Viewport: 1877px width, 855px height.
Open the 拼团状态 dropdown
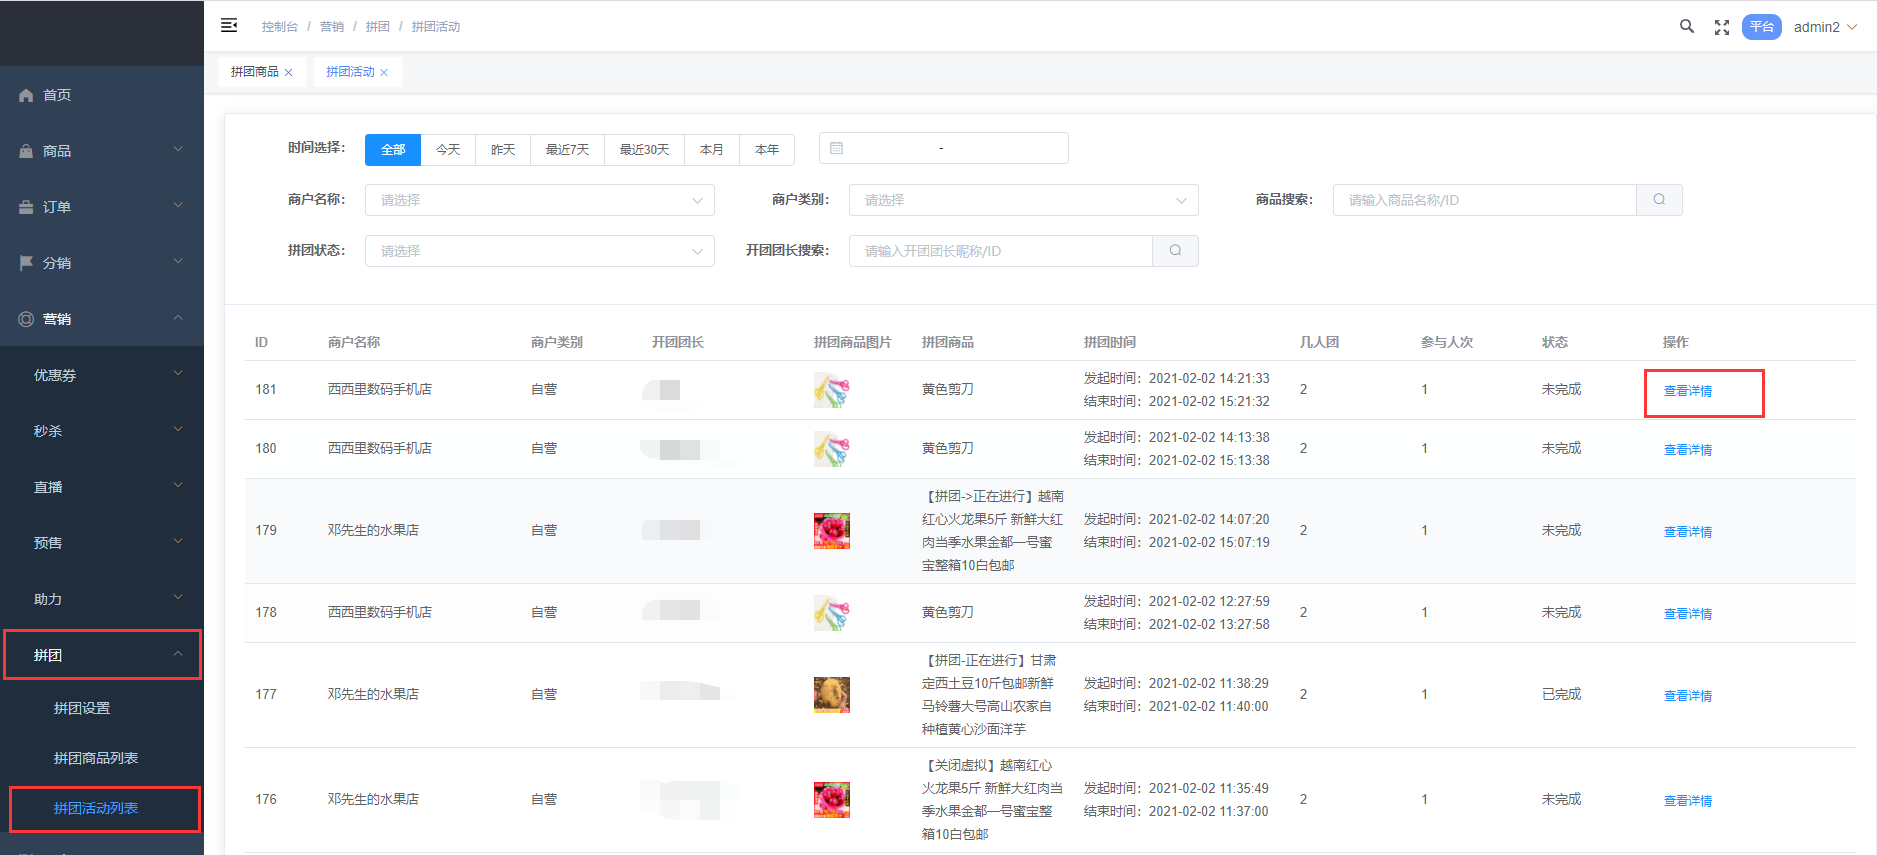click(539, 251)
